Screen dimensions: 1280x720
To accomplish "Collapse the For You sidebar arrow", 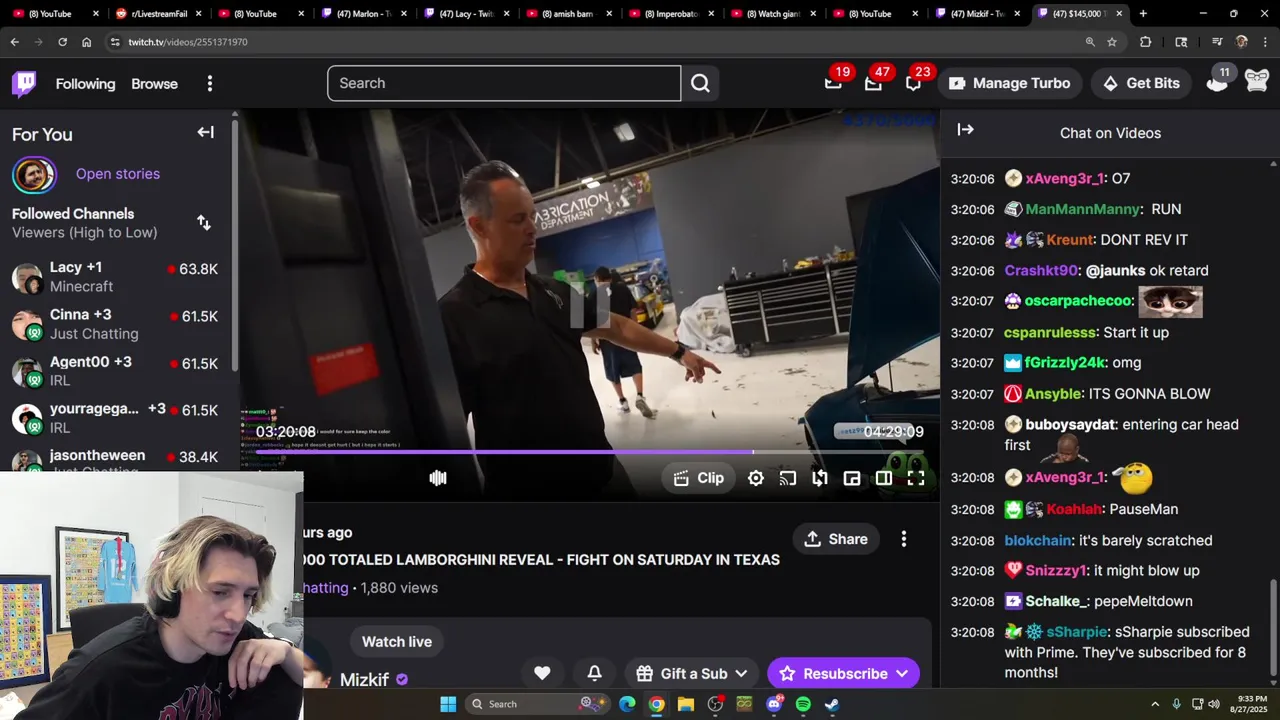I will [x=205, y=132].
